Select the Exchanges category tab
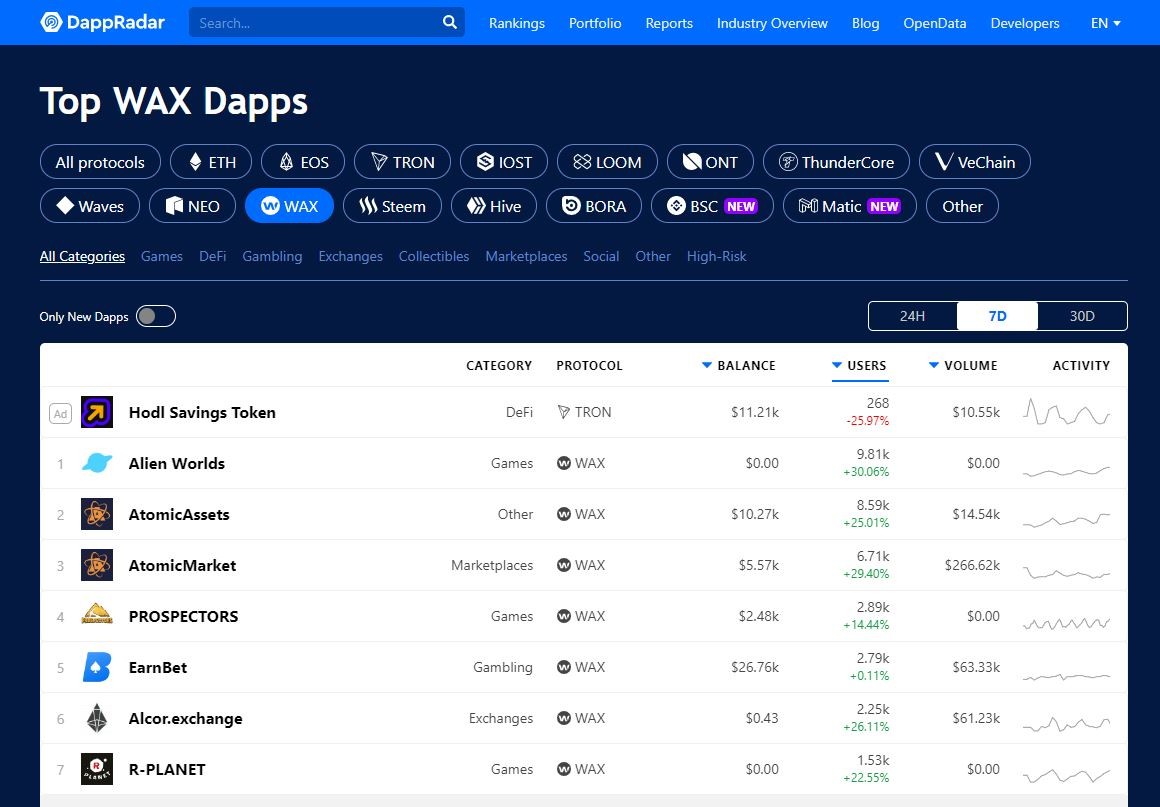 coord(350,256)
